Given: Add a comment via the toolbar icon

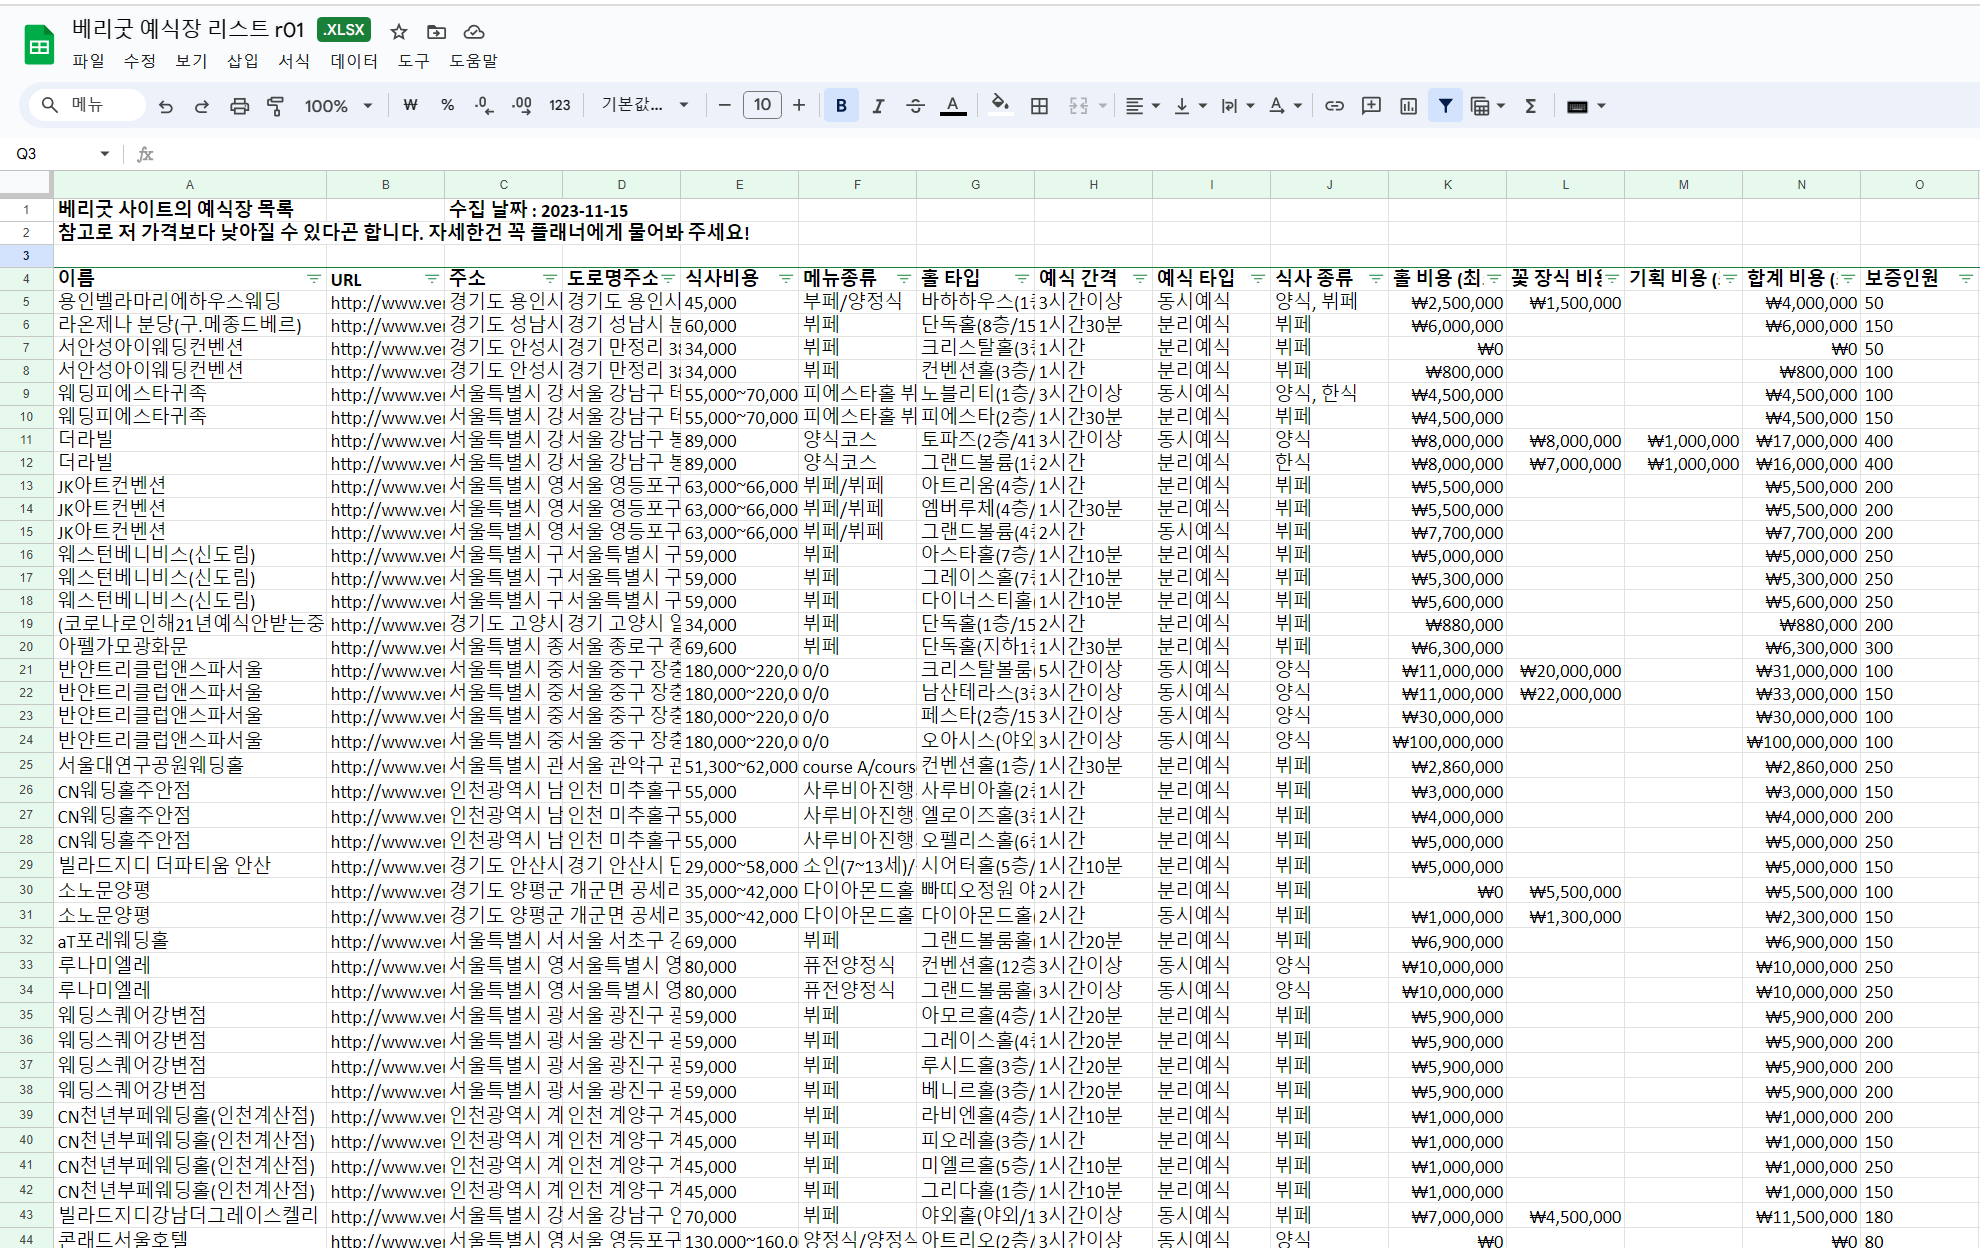Looking at the screenshot, I should pyautogui.click(x=1371, y=106).
